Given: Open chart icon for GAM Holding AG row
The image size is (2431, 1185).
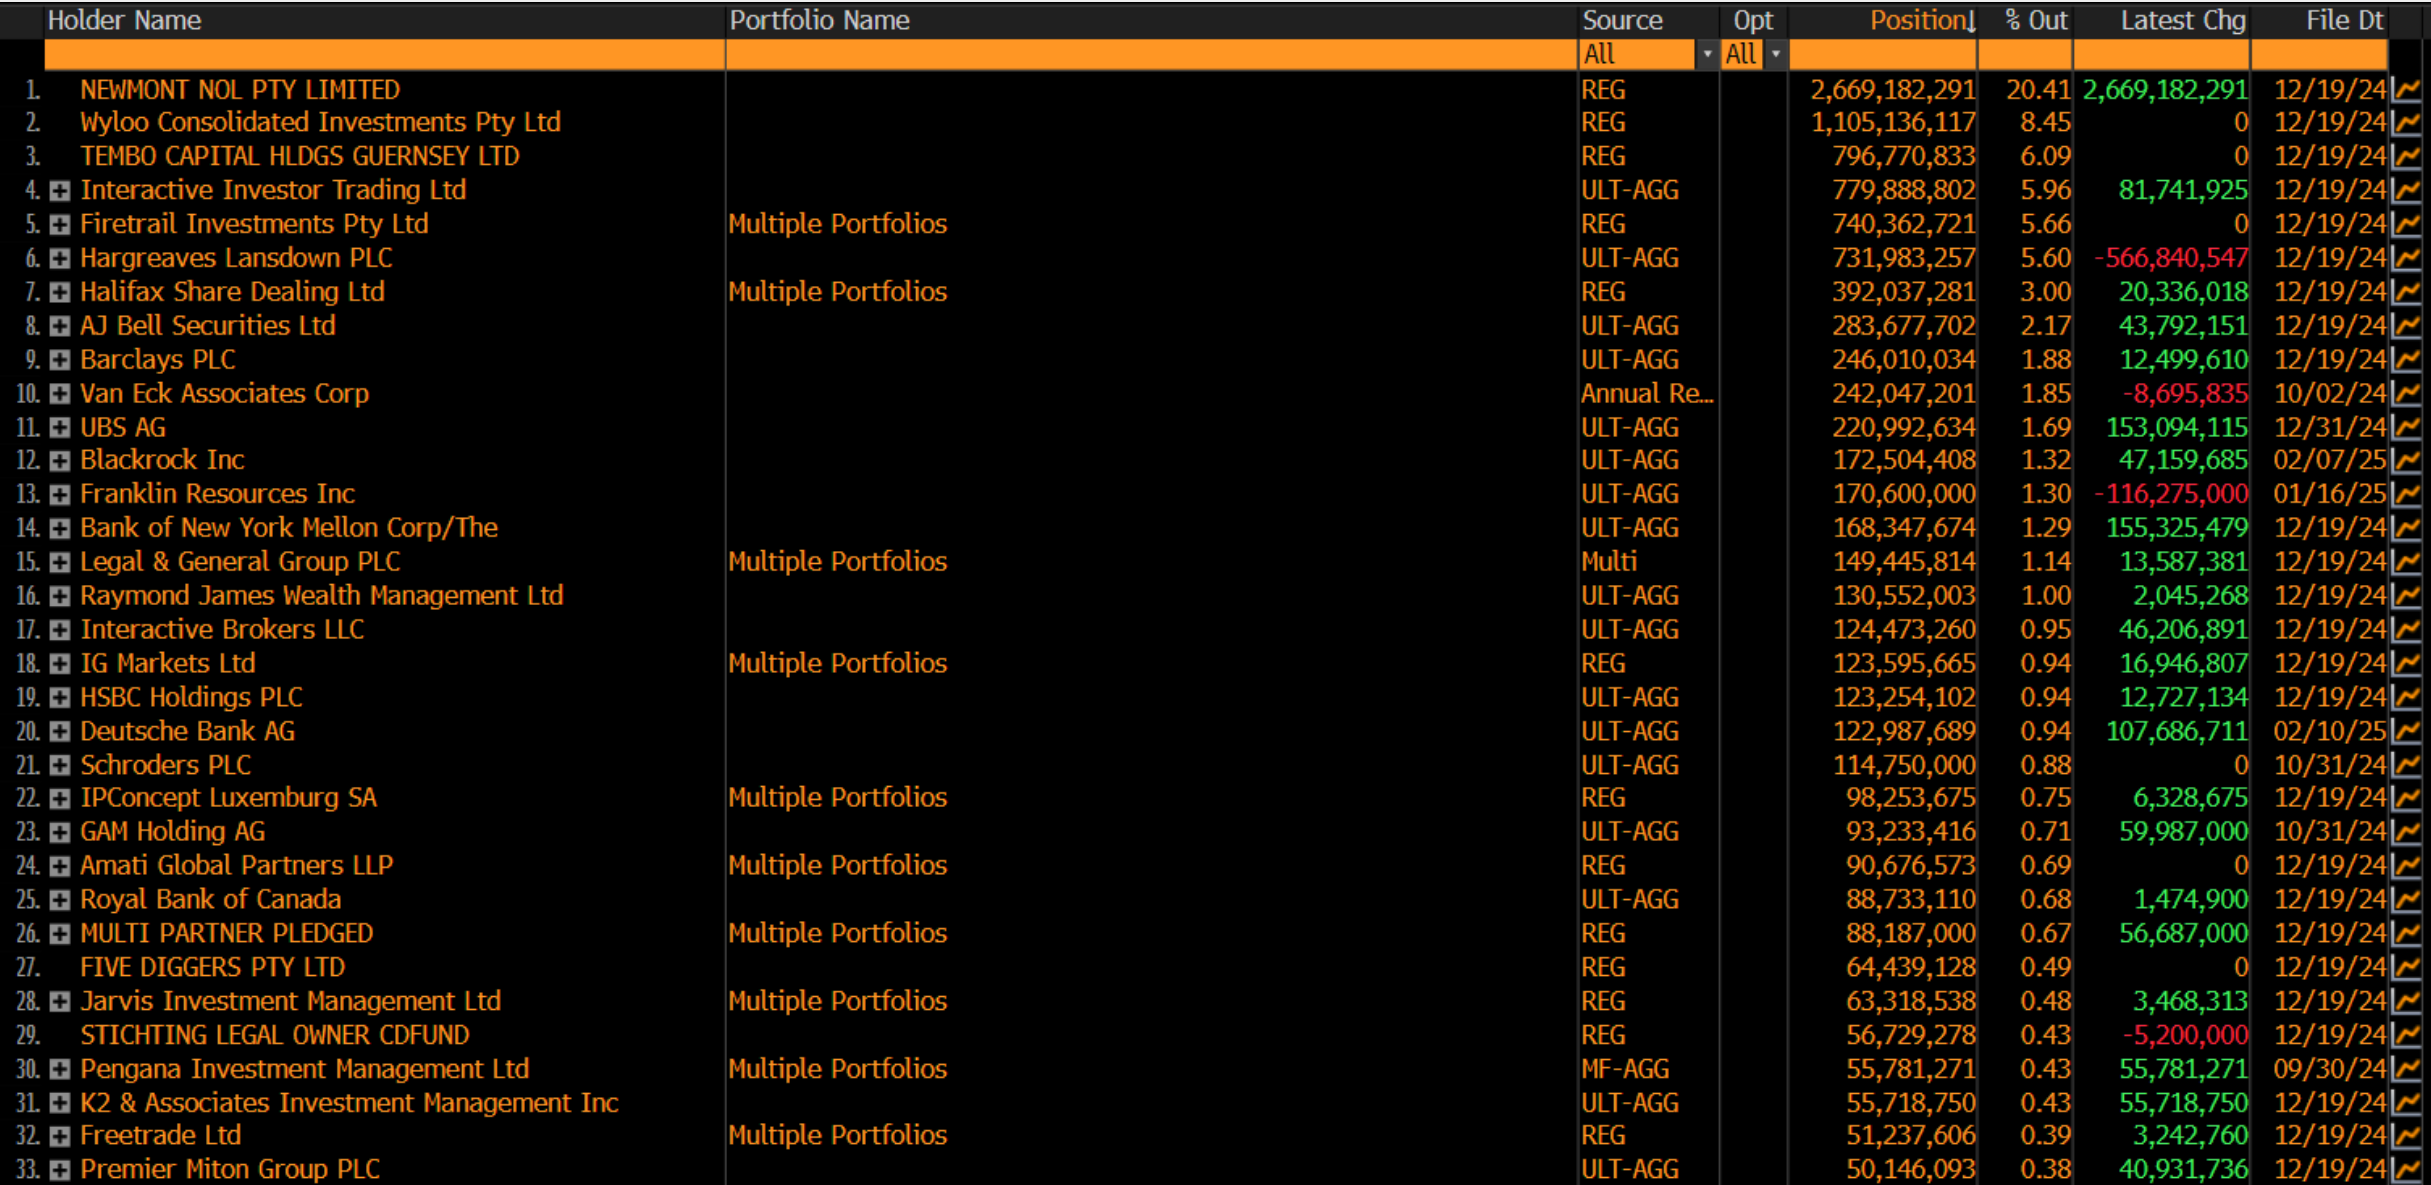Looking at the screenshot, I should pyautogui.click(x=2406, y=833).
